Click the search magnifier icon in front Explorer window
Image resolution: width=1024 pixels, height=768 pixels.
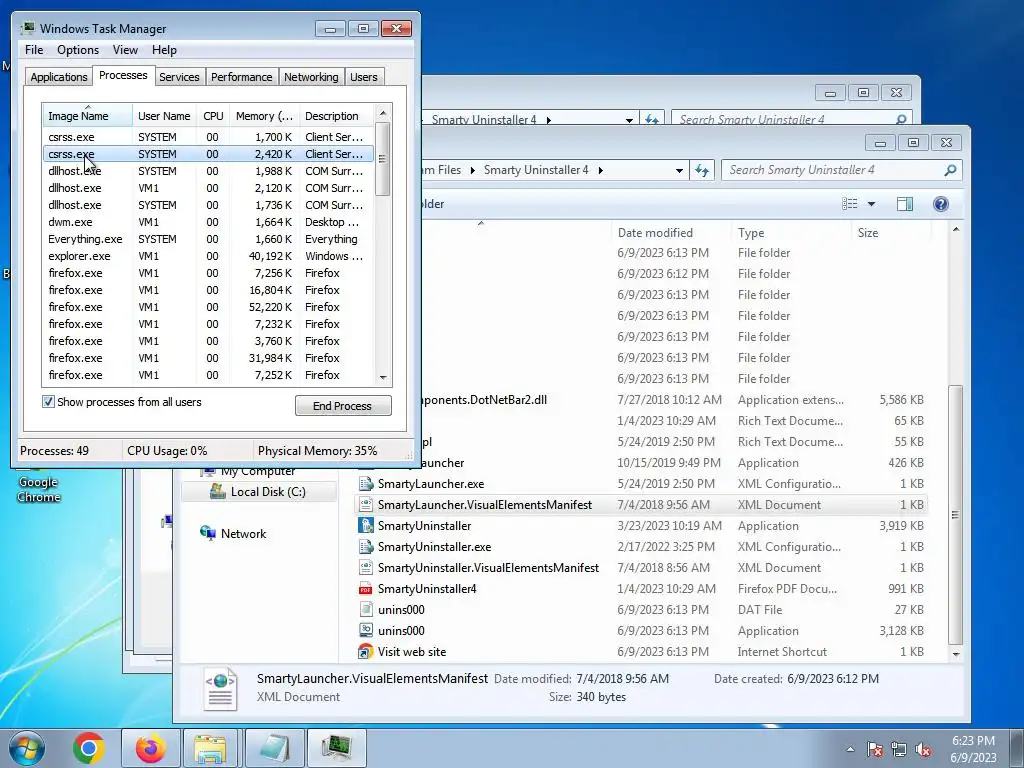(x=950, y=170)
